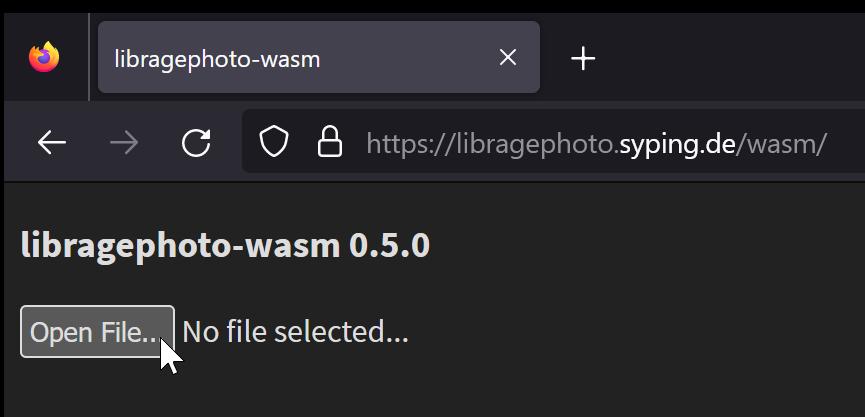The height and width of the screenshot is (417, 865).
Task: Close the libragephoto-wasm tab
Action: pos(508,58)
